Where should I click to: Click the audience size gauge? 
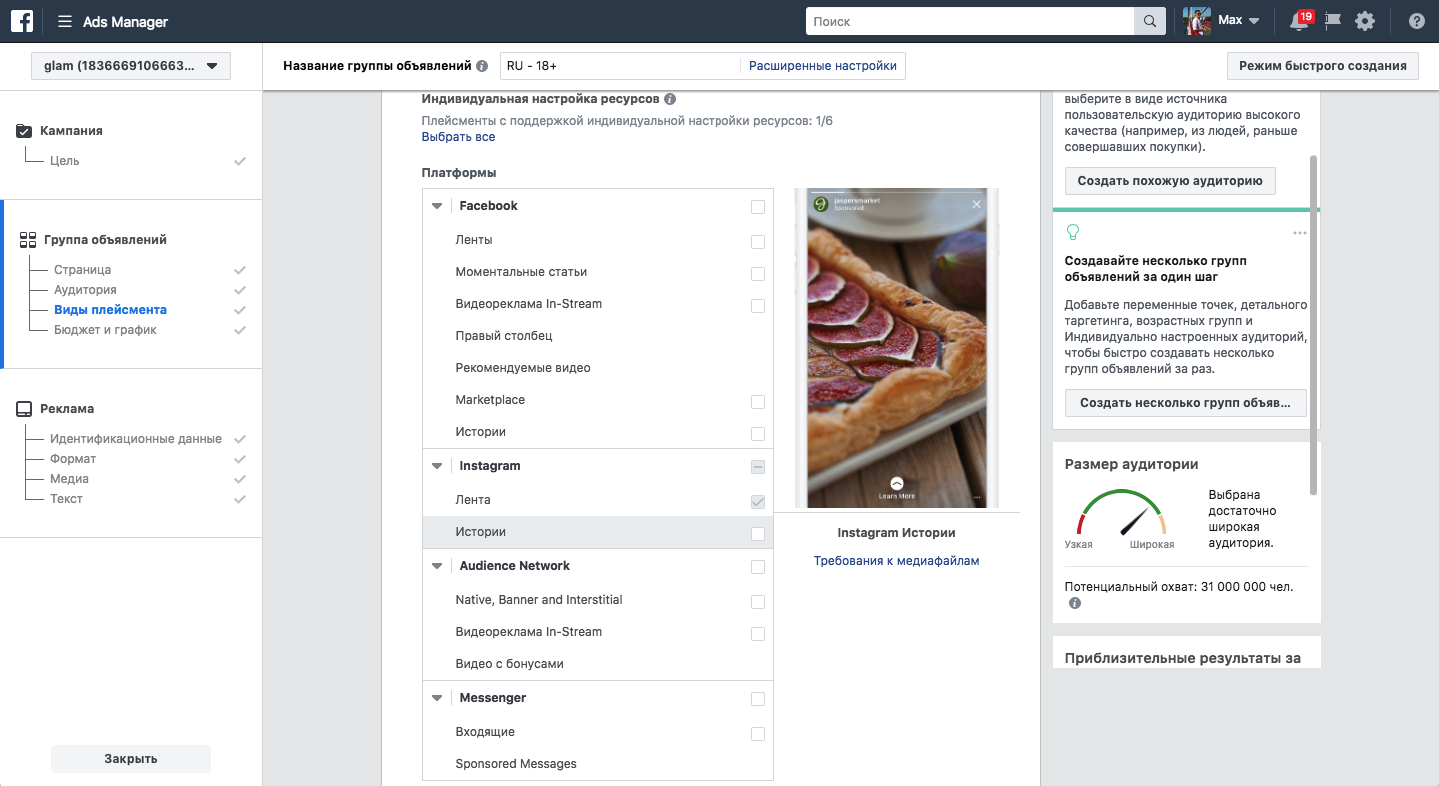1122,515
